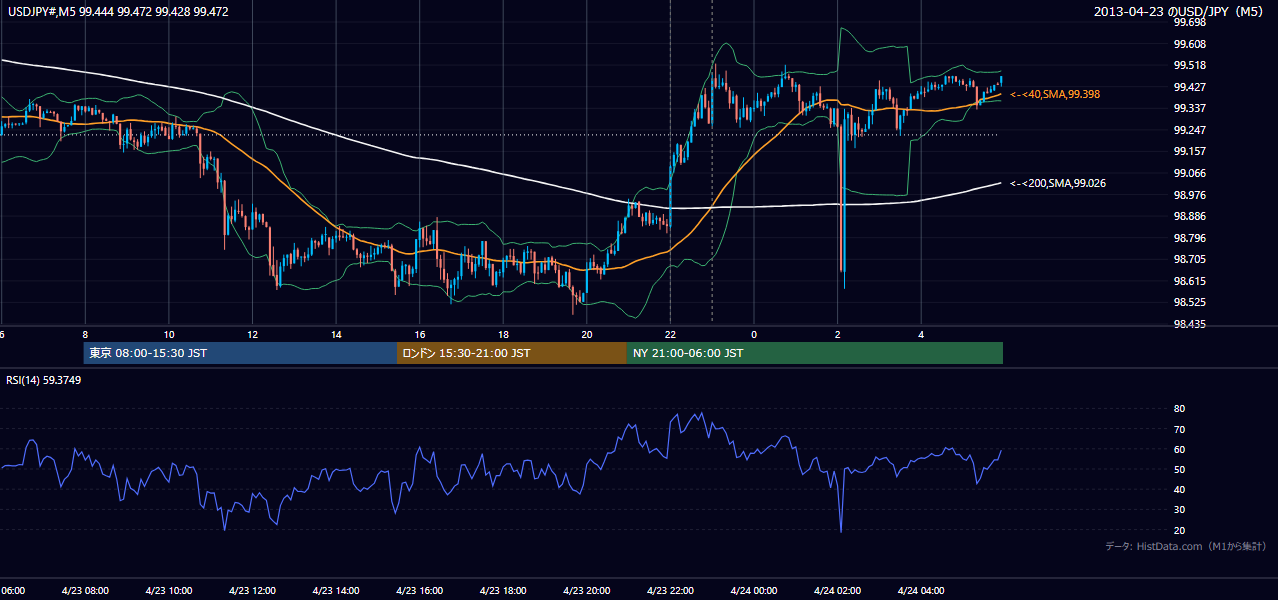
Task: Click the 4/23 20:00 time label
Action: point(587,591)
